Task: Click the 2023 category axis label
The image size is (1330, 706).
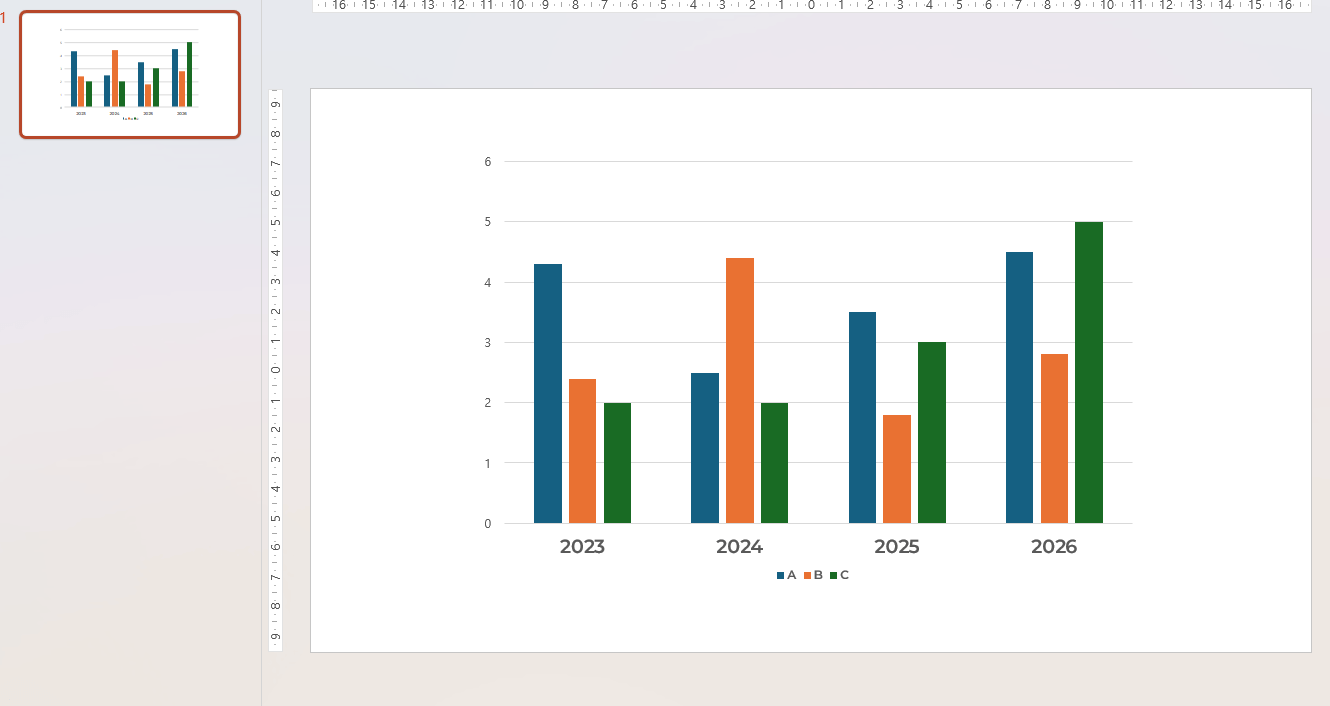Action: (584, 547)
